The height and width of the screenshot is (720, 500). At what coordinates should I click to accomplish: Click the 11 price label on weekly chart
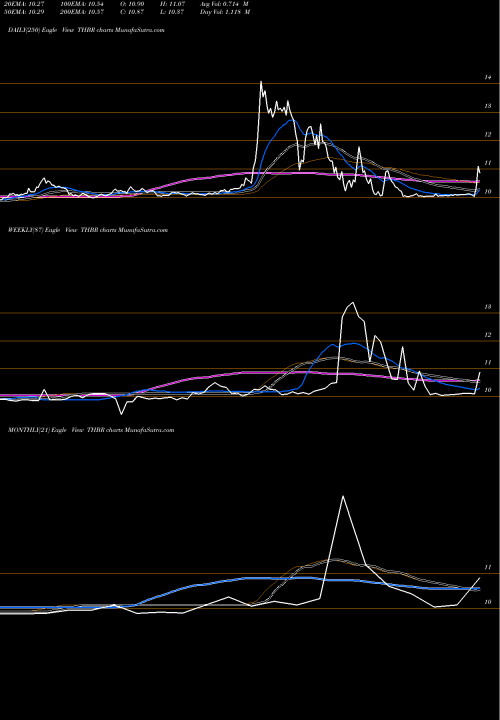point(488,362)
